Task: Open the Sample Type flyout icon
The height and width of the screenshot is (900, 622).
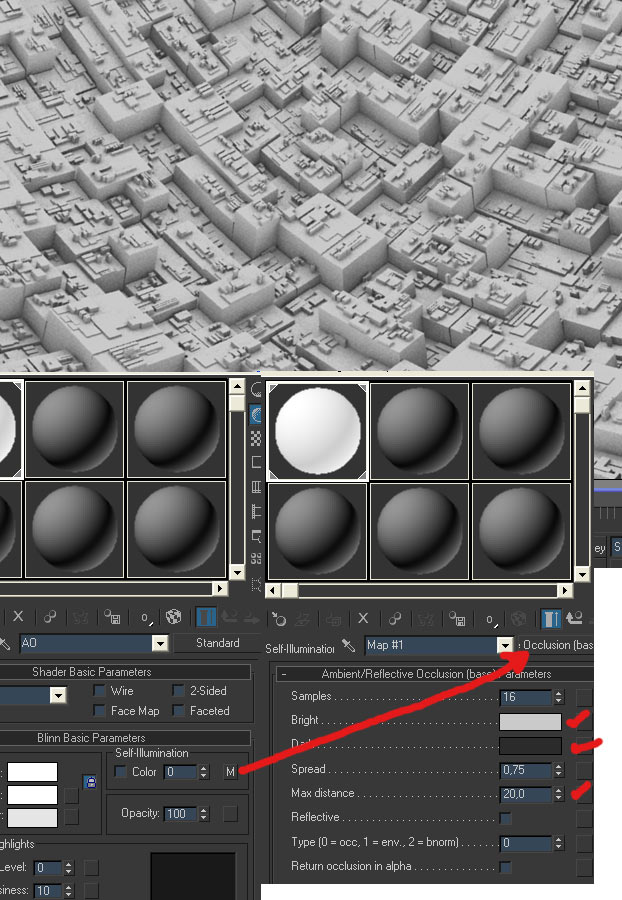Action: coord(256,390)
